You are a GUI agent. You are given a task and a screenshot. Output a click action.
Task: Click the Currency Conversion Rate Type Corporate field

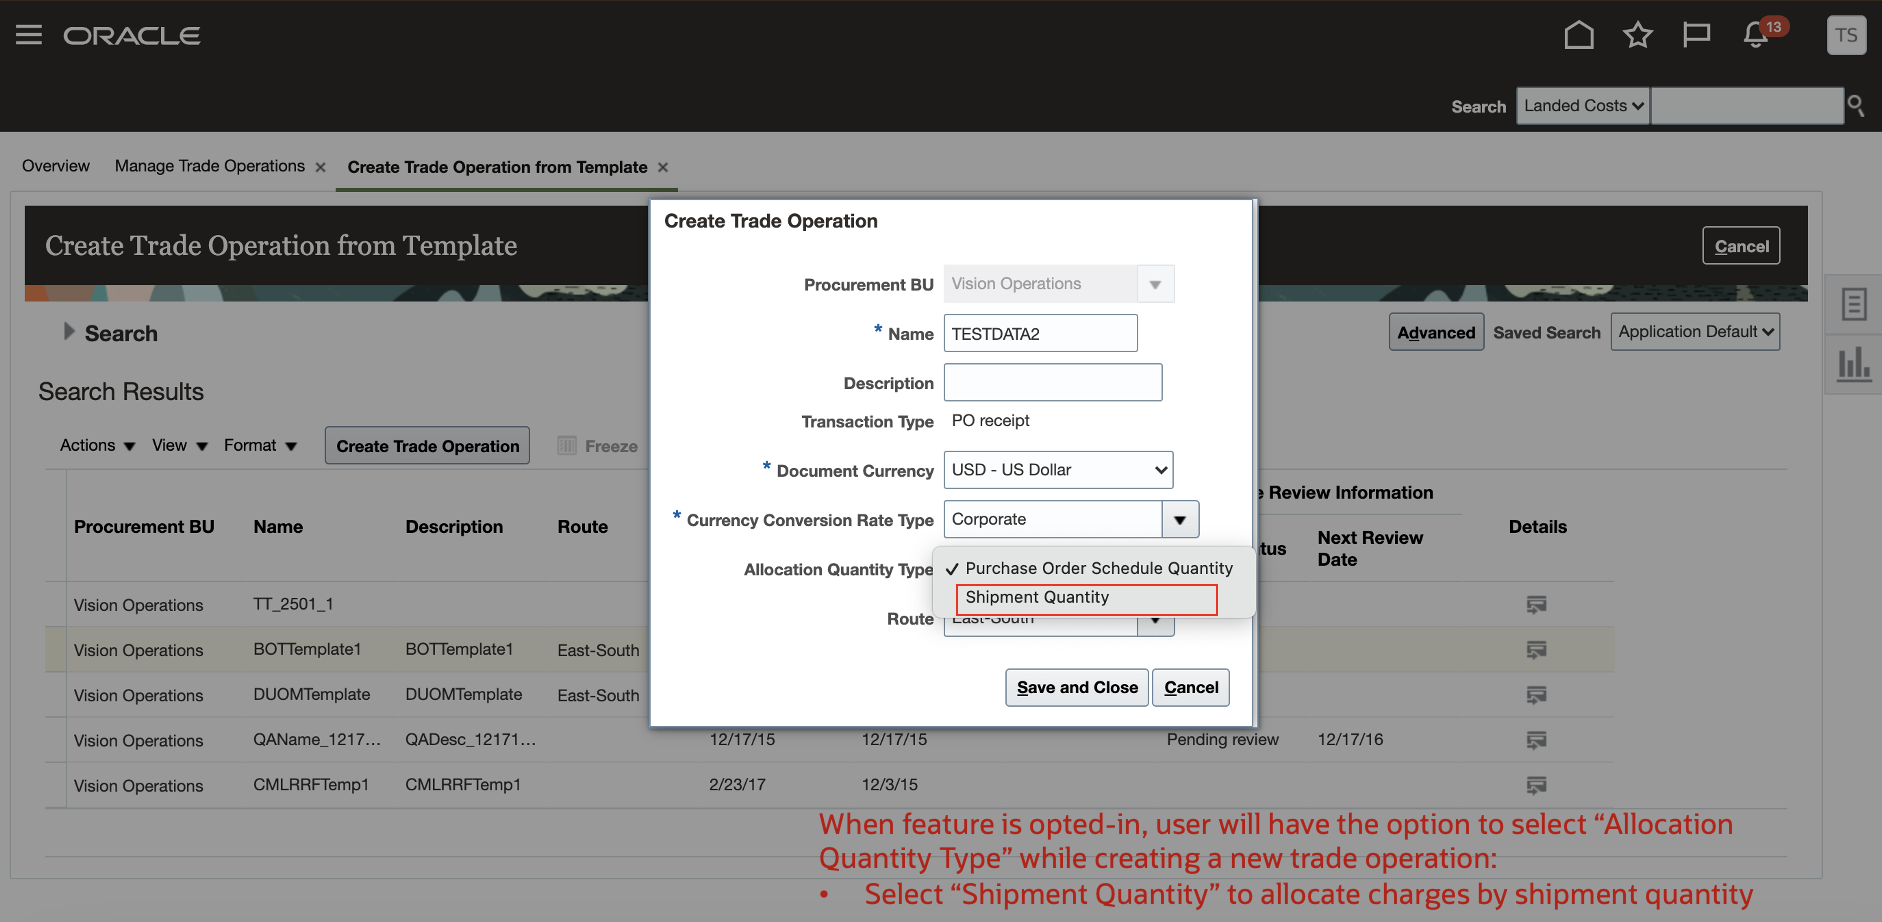pos(1053,519)
